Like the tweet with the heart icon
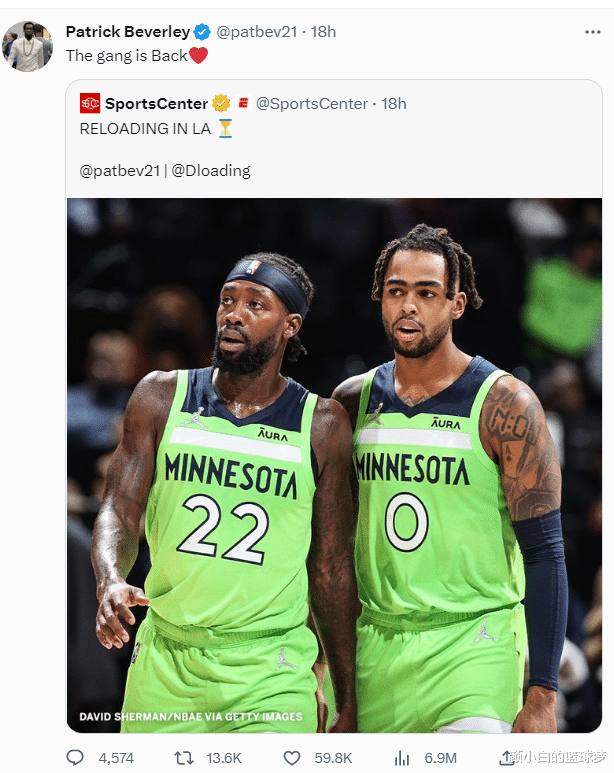 pyautogui.click(x=292, y=758)
